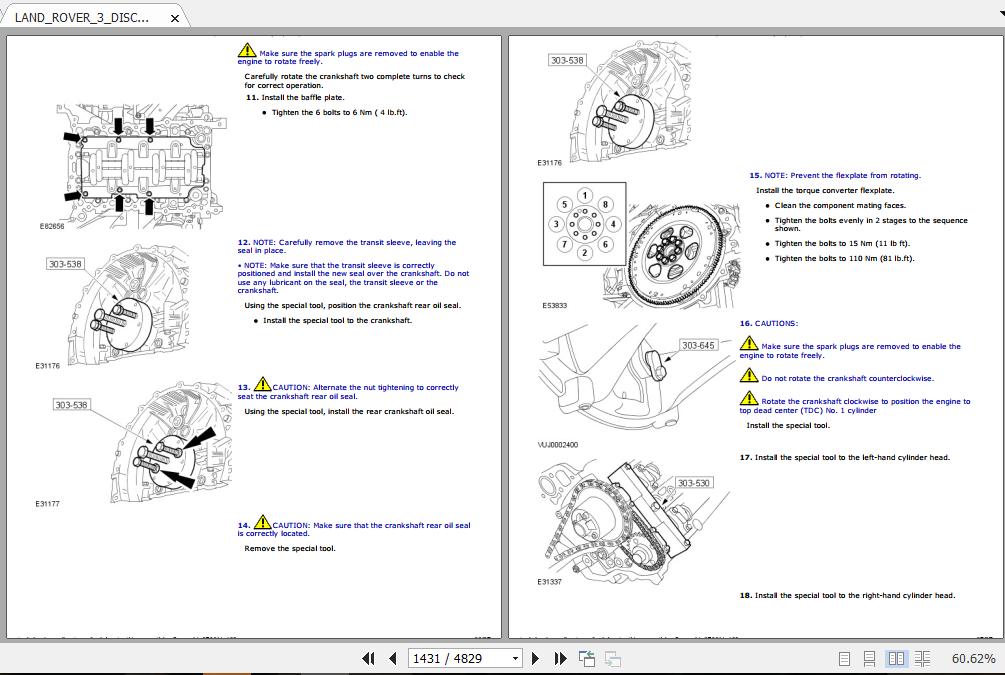Viewport: 1005px width, 675px height.
Task: Go to the previous page
Action: click(x=392, y=658)
